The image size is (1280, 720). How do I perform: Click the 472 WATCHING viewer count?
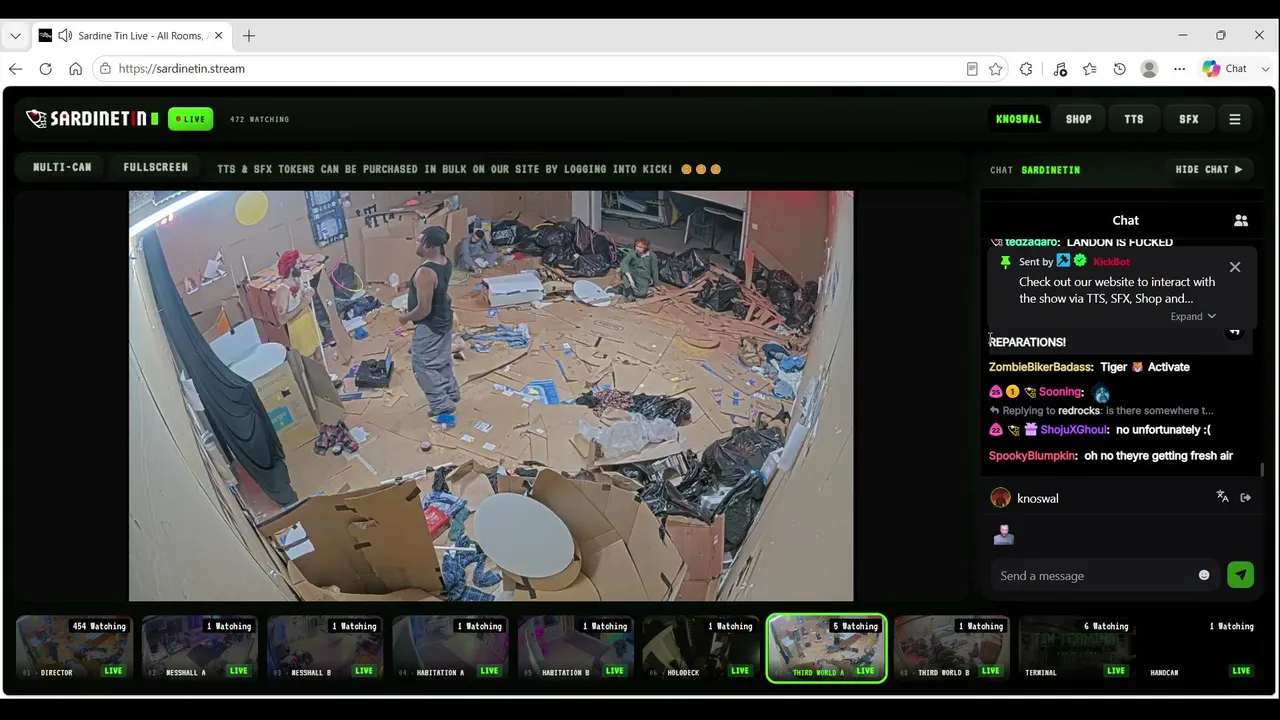click(259, 119)
